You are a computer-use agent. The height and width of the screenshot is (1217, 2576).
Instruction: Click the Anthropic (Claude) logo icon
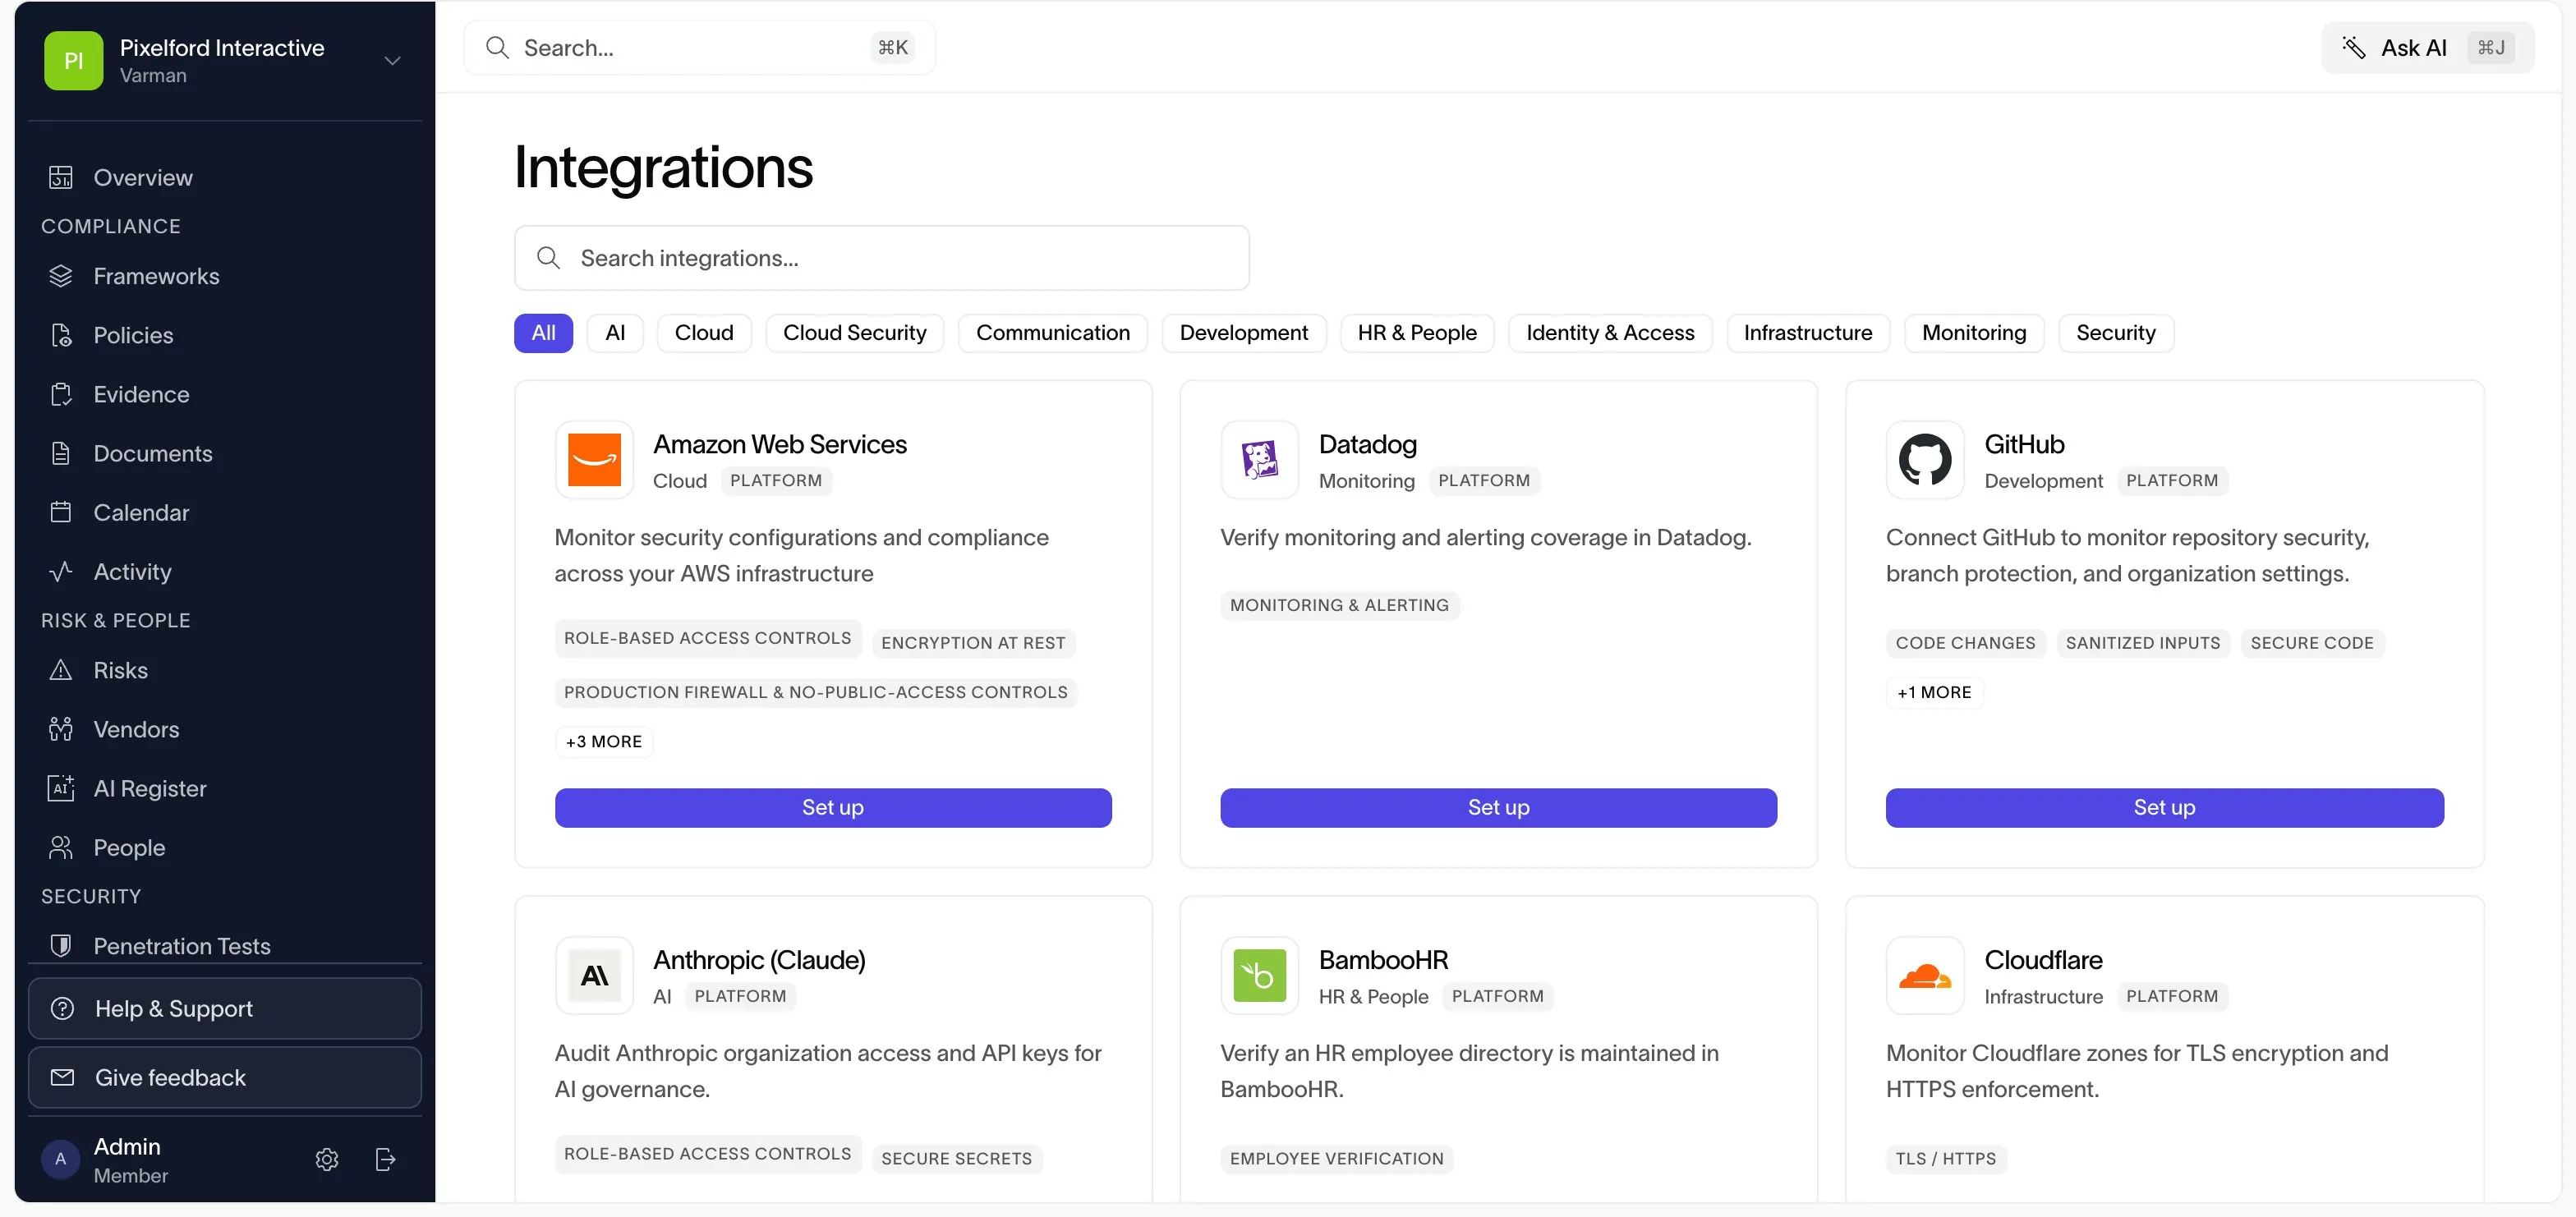pyautogui.click(x=594, y=975)
